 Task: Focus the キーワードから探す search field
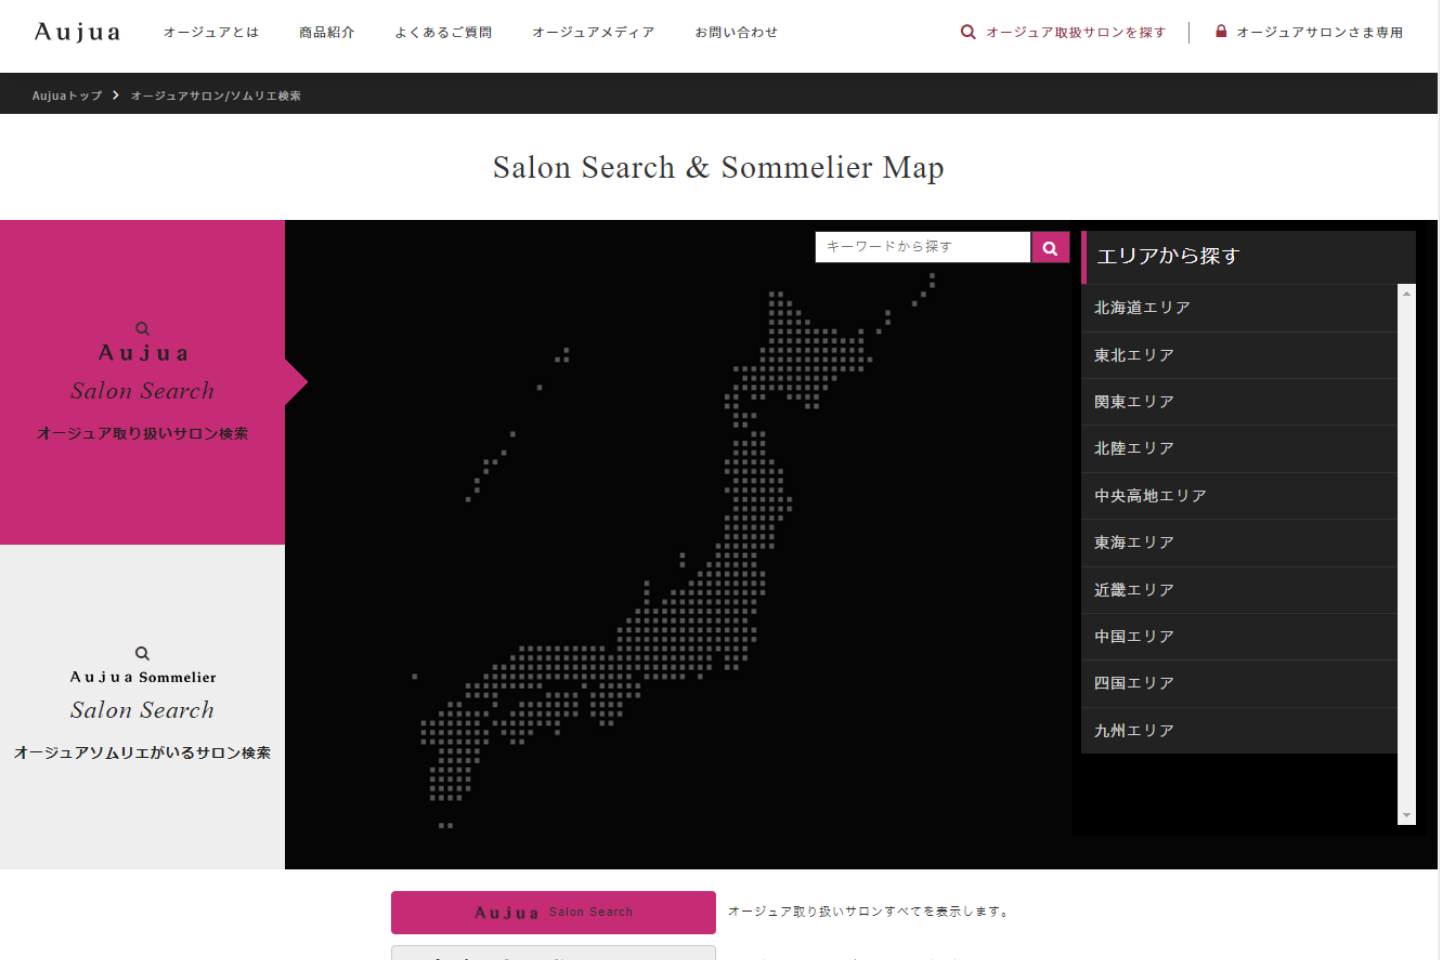(923, 247)
